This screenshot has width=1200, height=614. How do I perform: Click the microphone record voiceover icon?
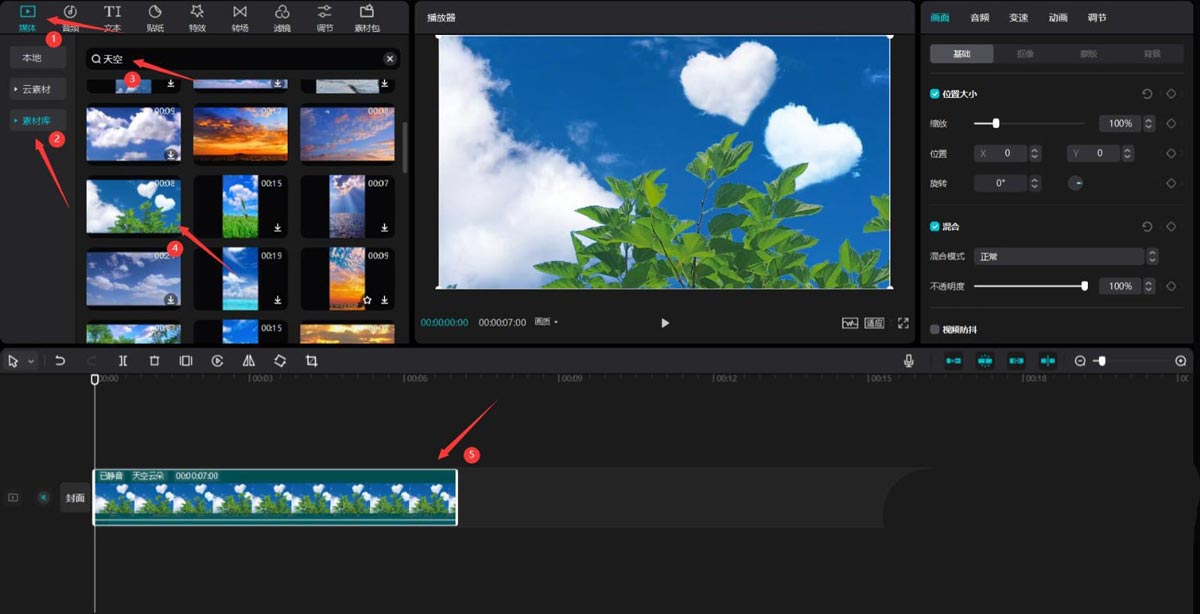(x=908, y=361)
